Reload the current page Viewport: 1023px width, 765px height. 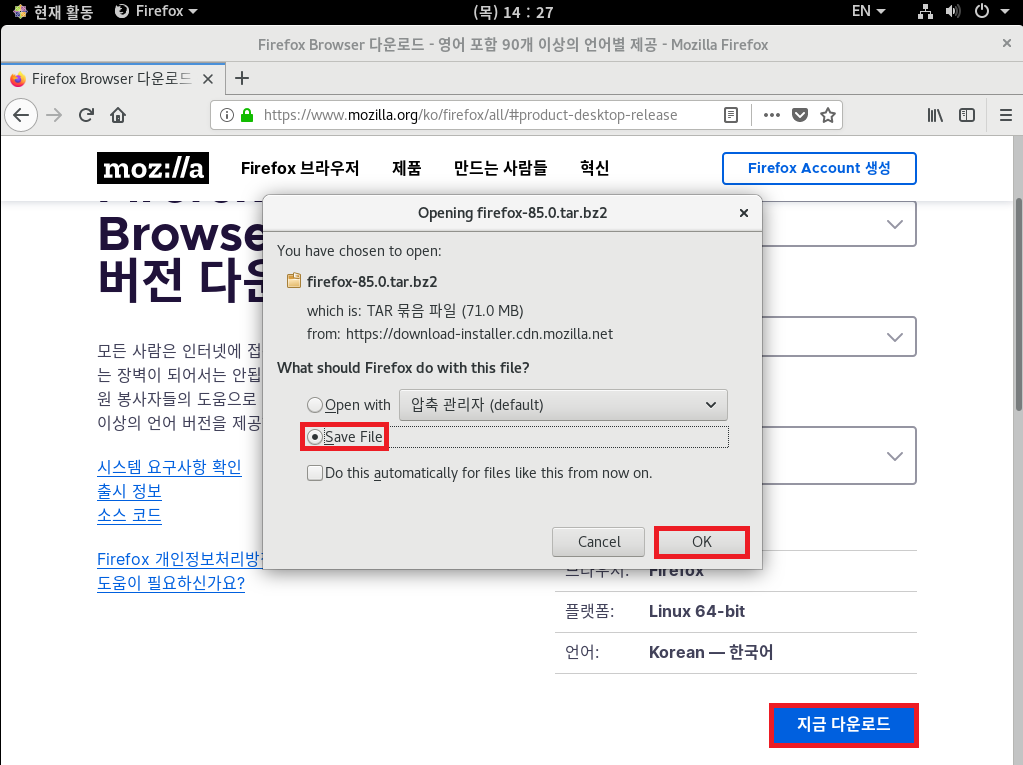86,115
